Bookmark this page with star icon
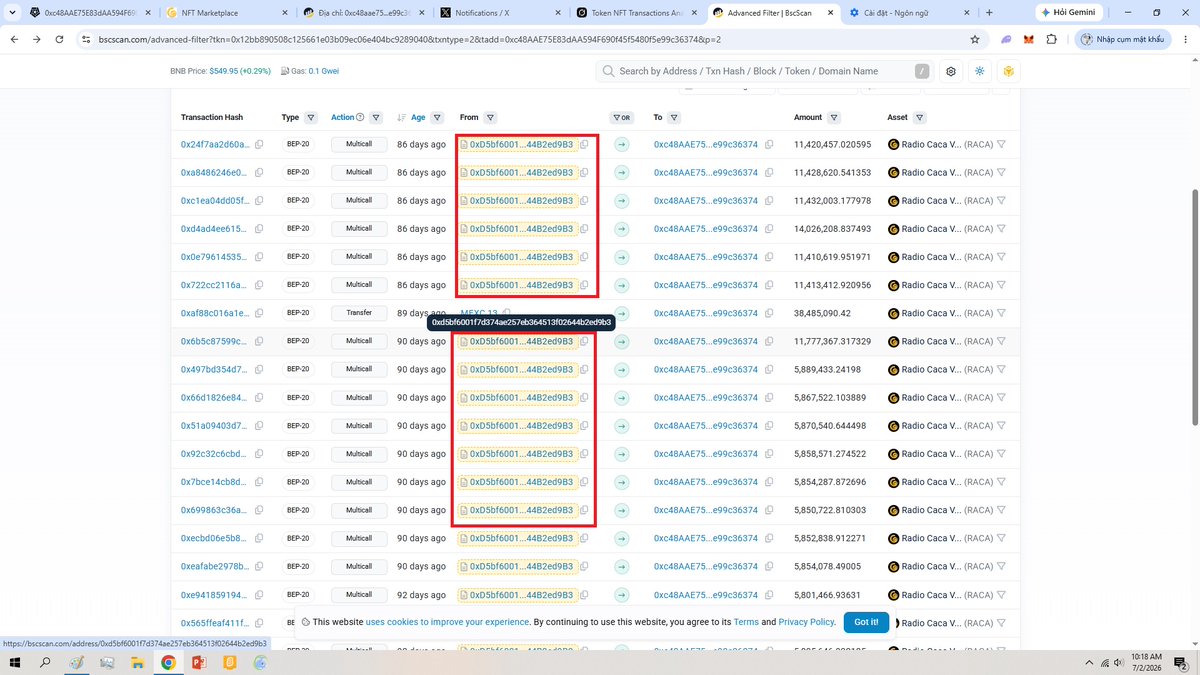The height and width of the screenshot is (675, 1200). tap(975, 39)
